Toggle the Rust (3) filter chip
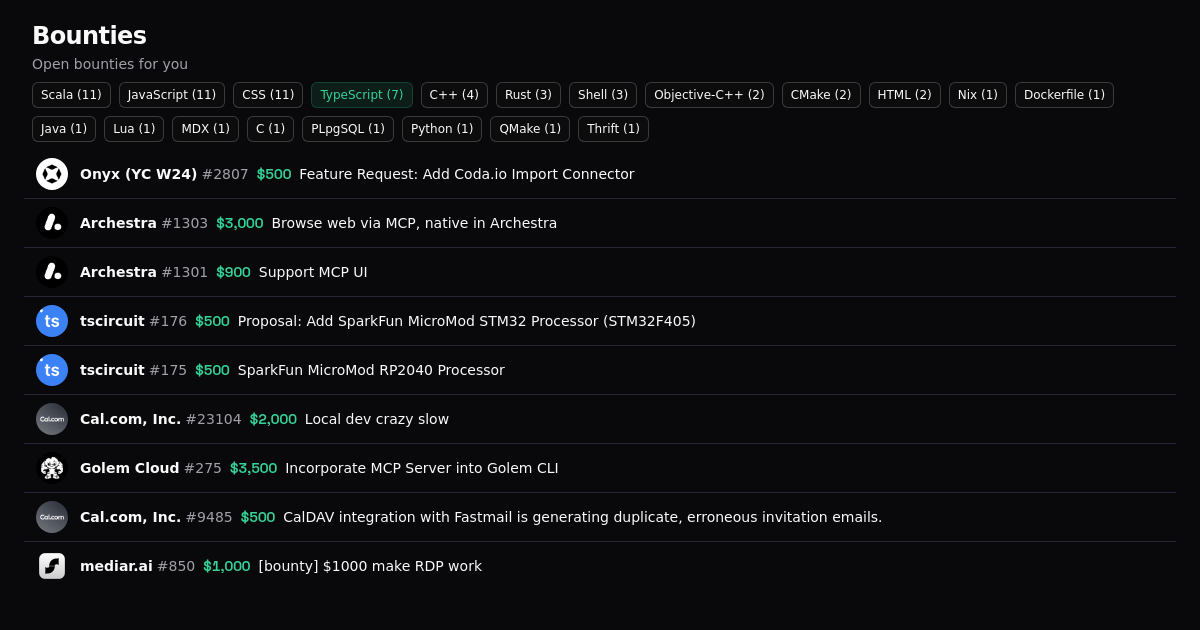Viewport: 1200px width, 630px height. 528,95
